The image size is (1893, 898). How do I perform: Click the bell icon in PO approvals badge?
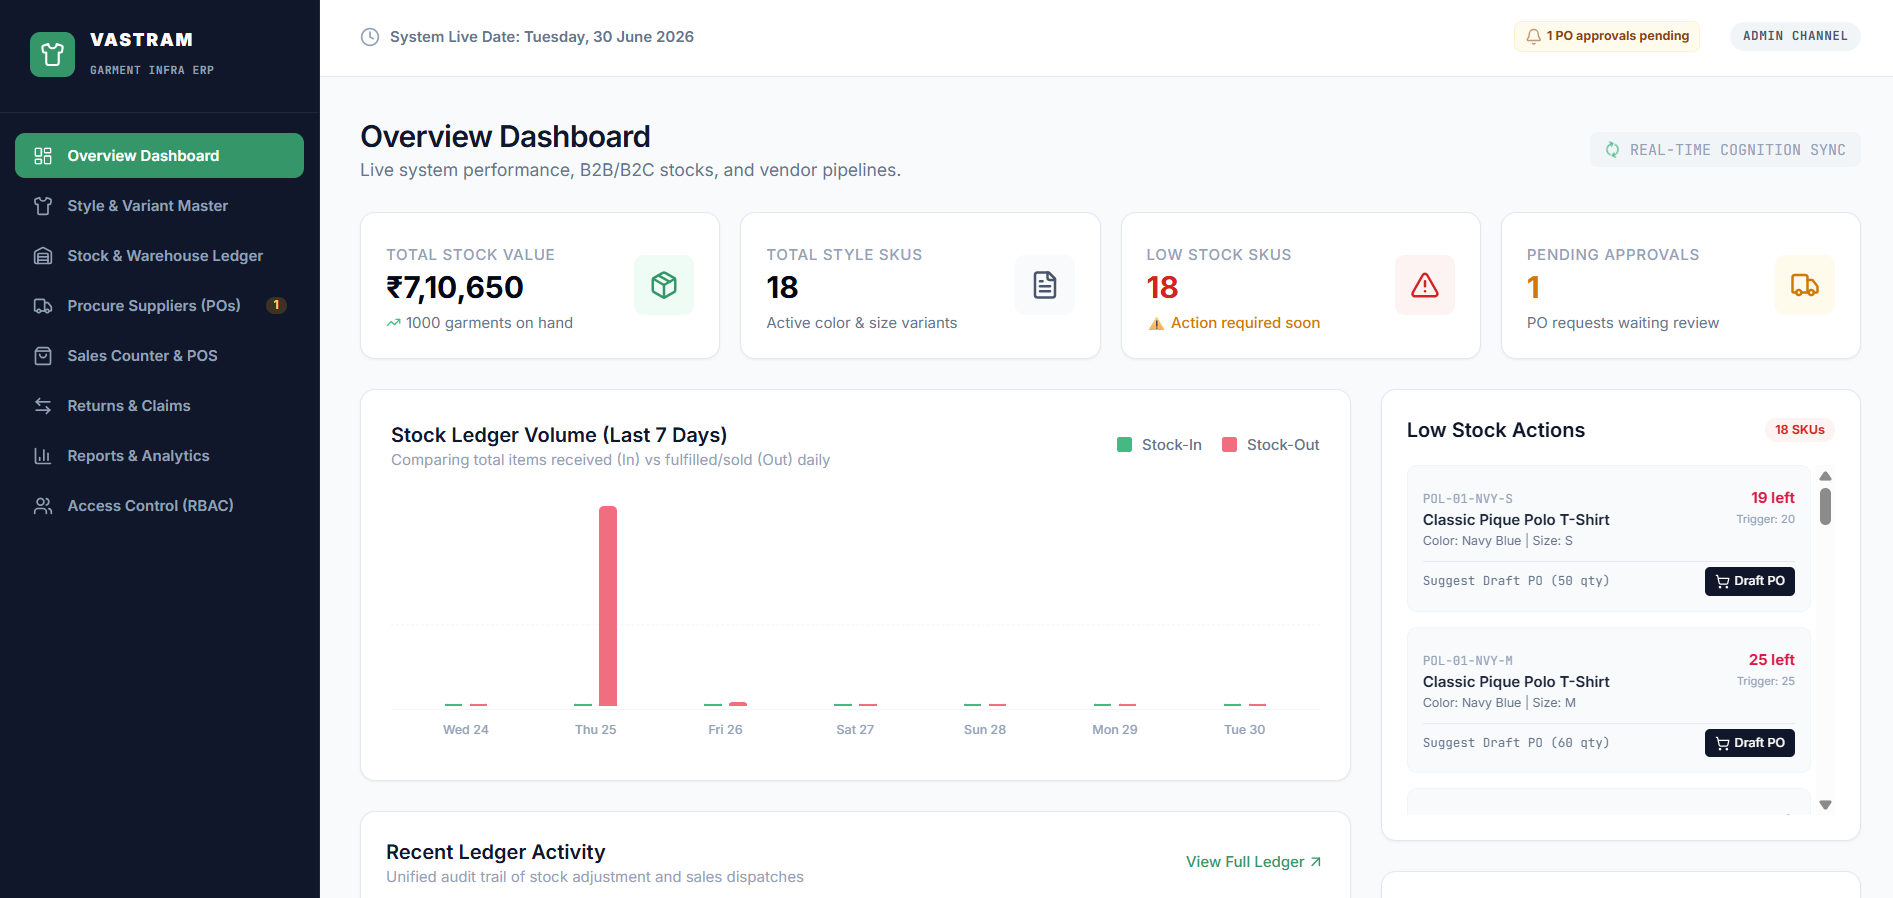(x=1533, y=36)
